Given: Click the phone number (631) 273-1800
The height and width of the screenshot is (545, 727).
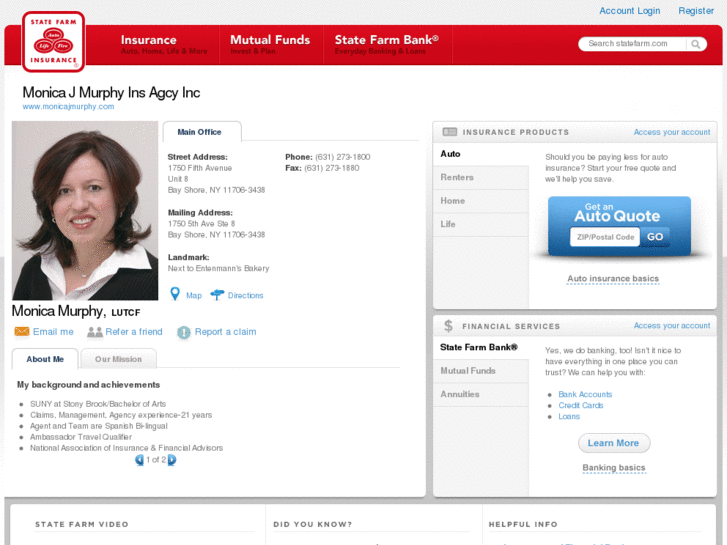Looking at the screenshot, I should 343,157.
